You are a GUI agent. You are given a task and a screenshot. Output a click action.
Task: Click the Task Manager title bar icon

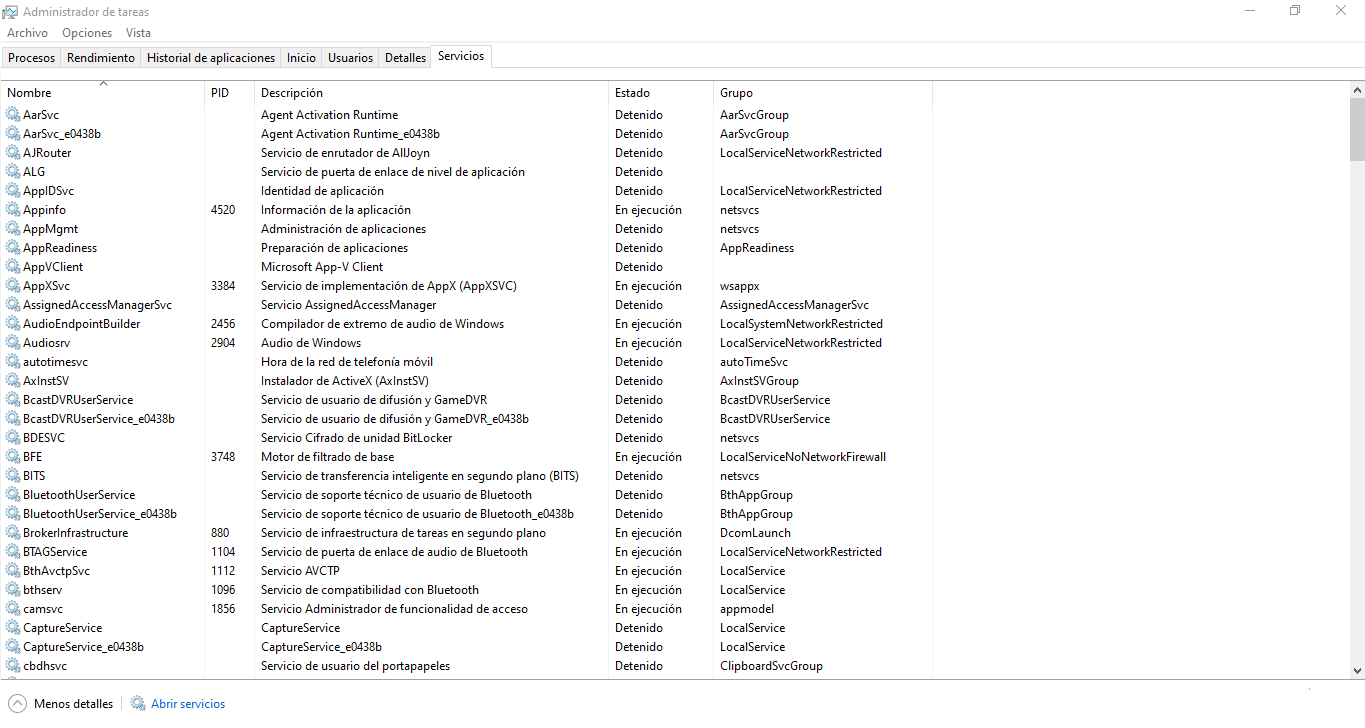pos(10,12)
